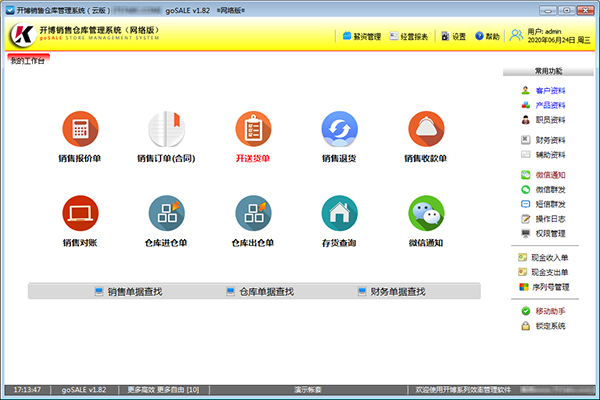The image size is (600, 400).
Task: Open the 销售对账 laptop icon
Action: coord(80,214)
